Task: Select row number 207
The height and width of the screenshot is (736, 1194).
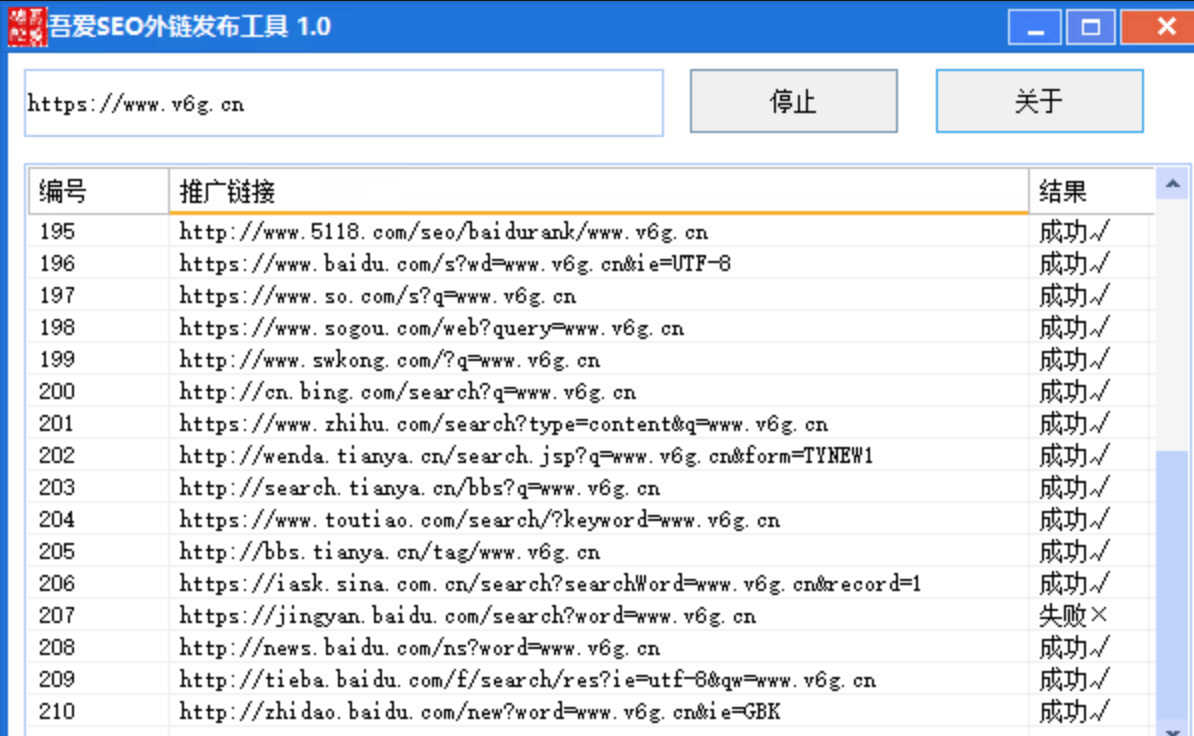Action: coord(57,615)
